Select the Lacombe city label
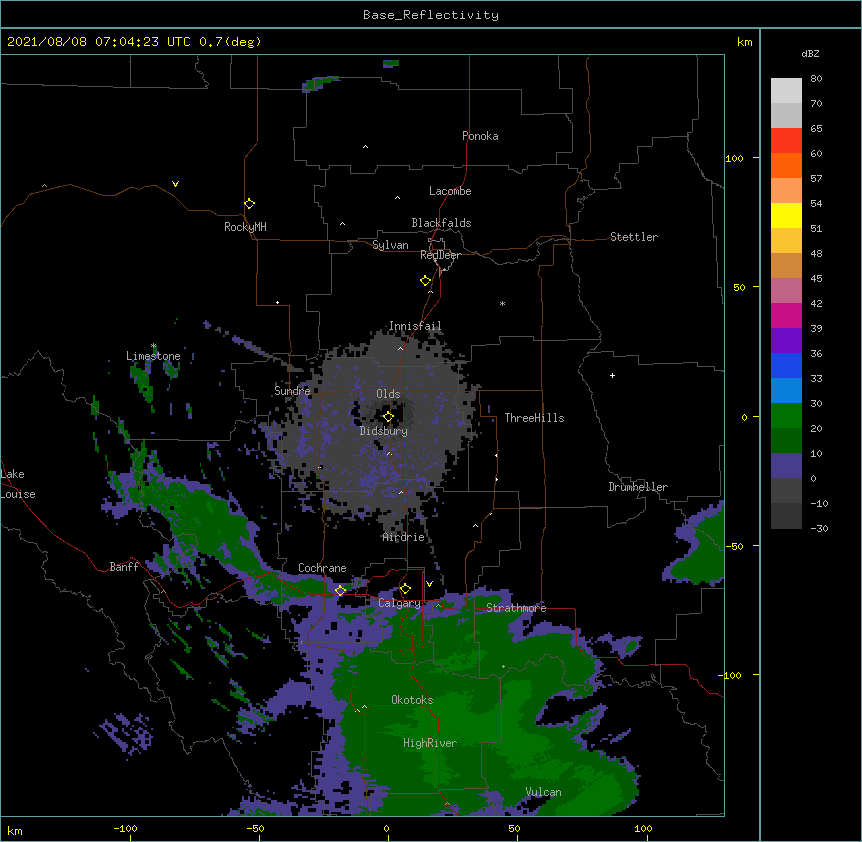The height and width of the screenshot is (842, 862). (450, 191)
